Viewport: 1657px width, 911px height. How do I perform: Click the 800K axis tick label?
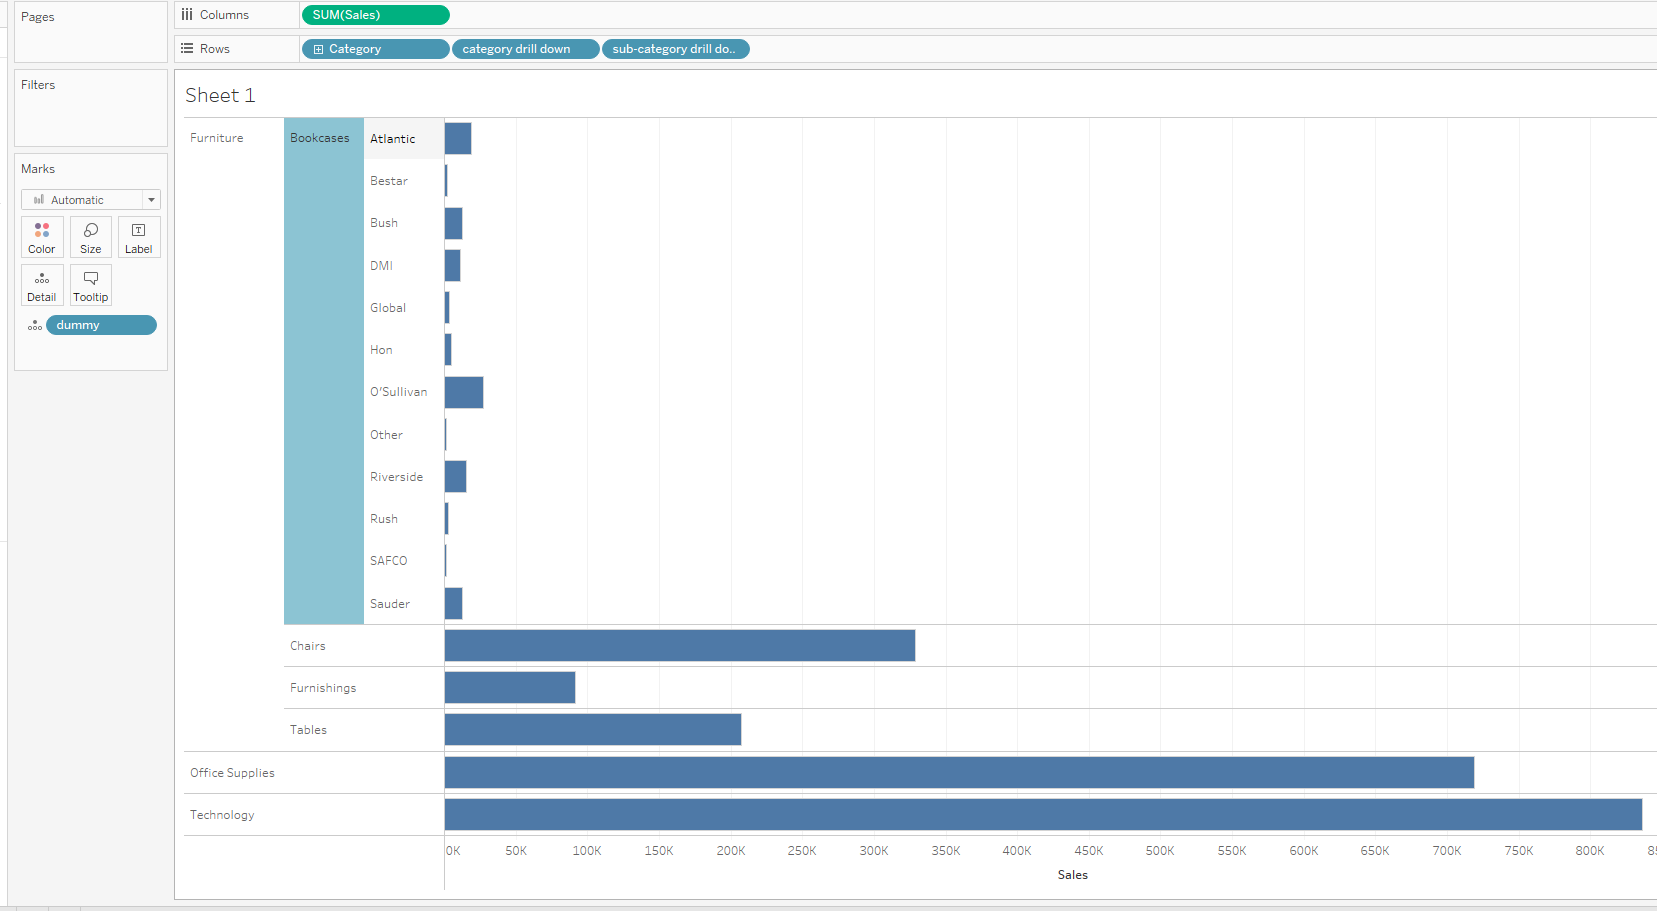click(1590, 851)
